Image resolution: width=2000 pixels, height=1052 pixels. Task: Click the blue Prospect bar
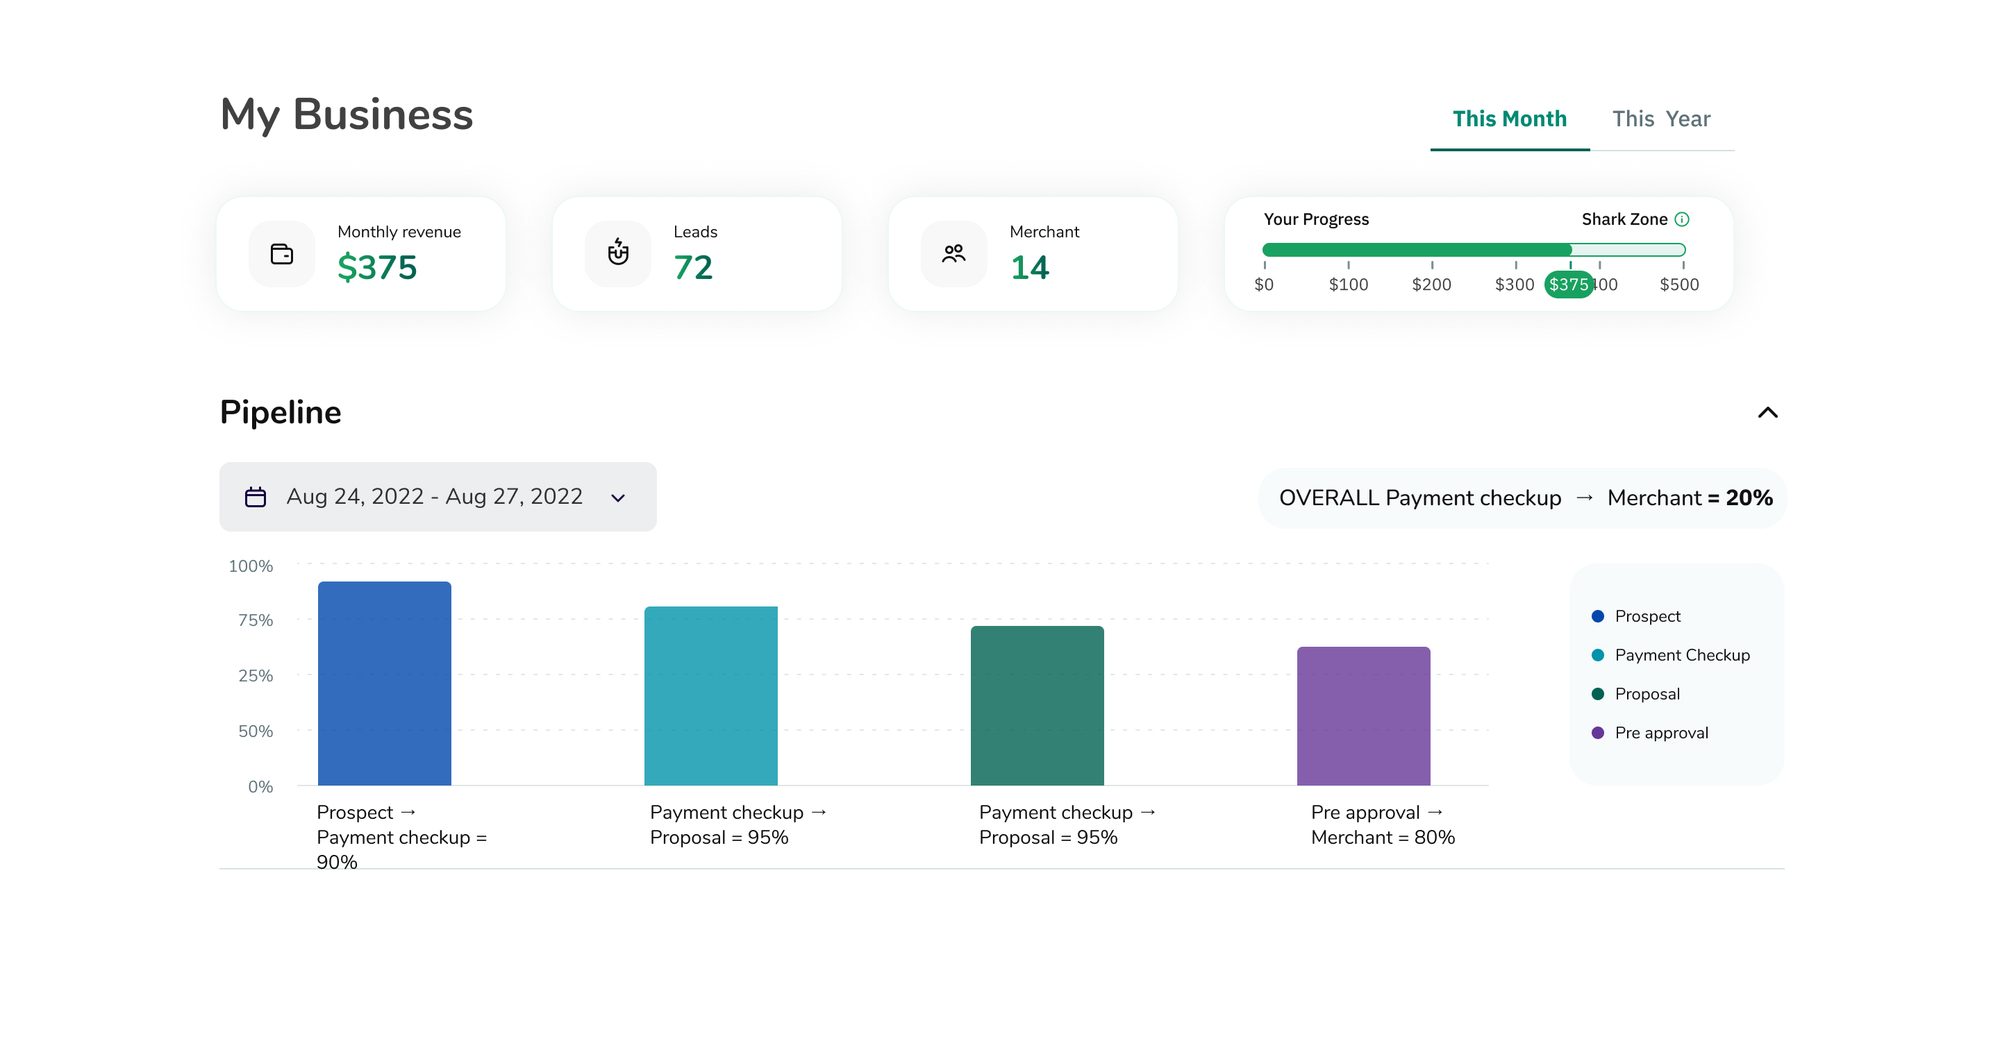385,684
